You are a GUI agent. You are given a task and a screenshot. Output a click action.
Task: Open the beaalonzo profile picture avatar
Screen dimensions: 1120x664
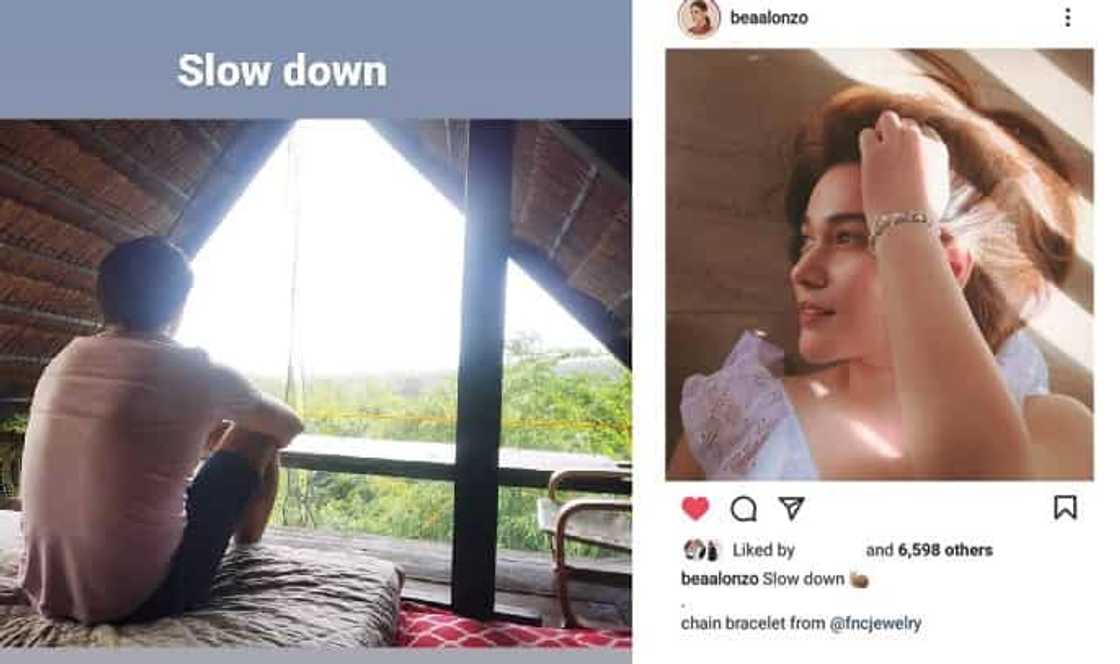pos(698,18)
